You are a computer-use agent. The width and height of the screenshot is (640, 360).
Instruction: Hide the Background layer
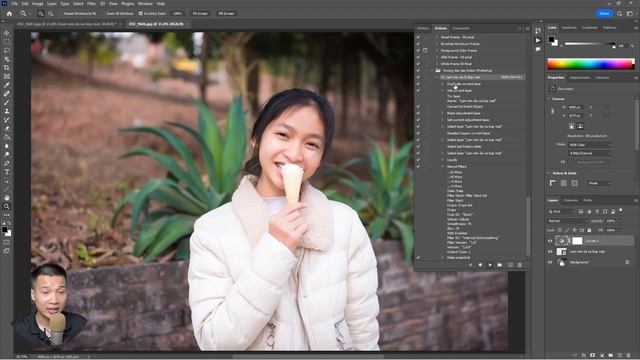550,262
